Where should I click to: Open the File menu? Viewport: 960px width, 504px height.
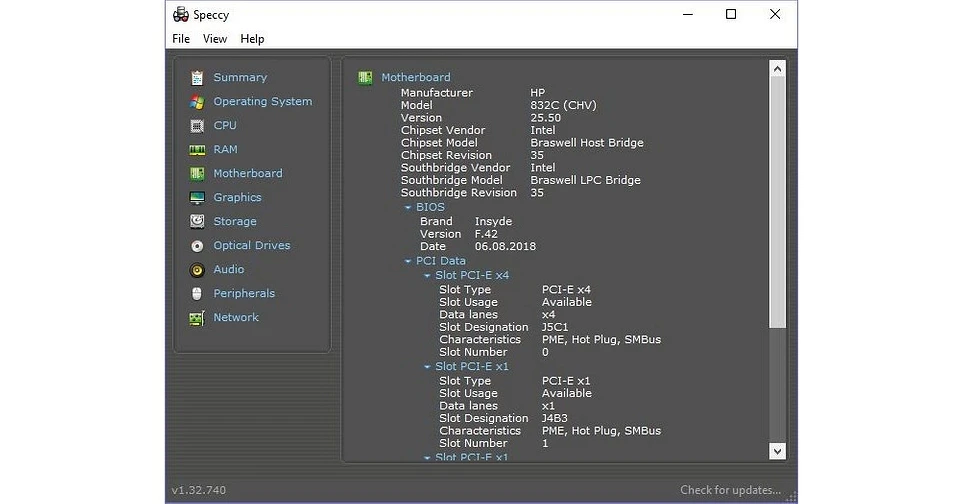click(x=181, y=39)
